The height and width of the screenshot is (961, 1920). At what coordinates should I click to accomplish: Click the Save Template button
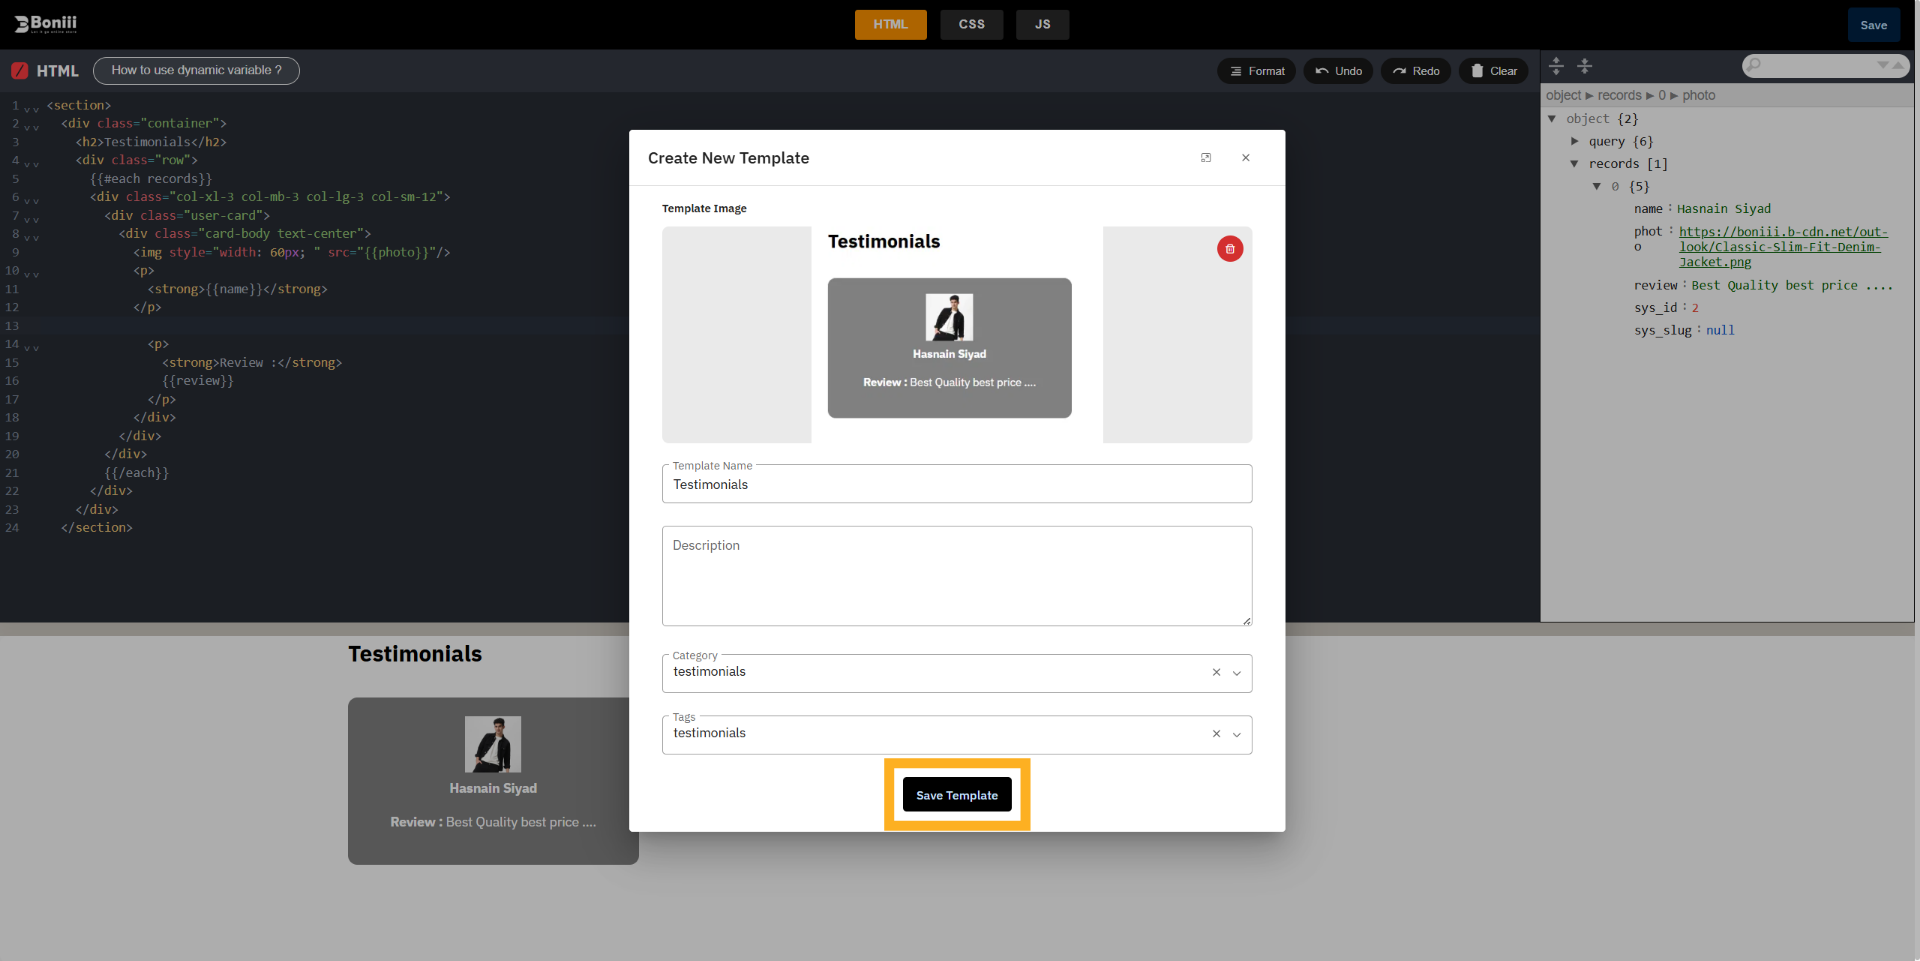coord(957,795)
